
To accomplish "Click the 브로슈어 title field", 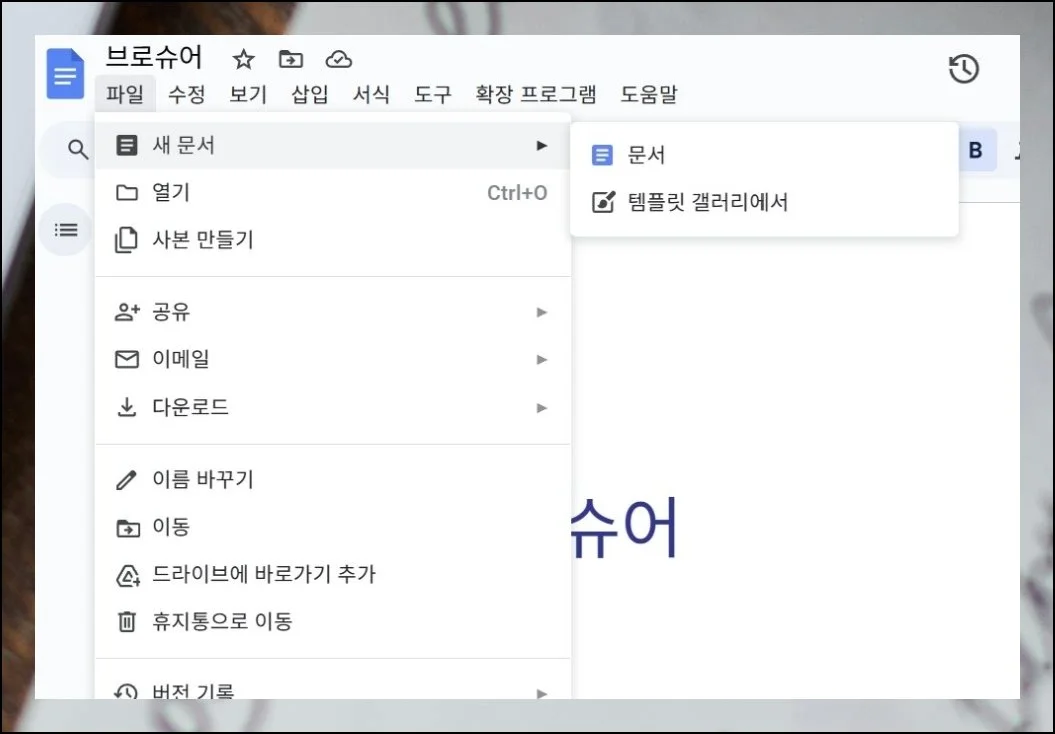I will [x=152, y=58].
